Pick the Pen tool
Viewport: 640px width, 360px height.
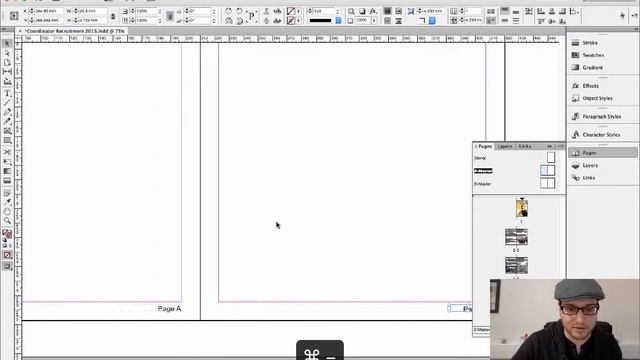coord(7,112)
